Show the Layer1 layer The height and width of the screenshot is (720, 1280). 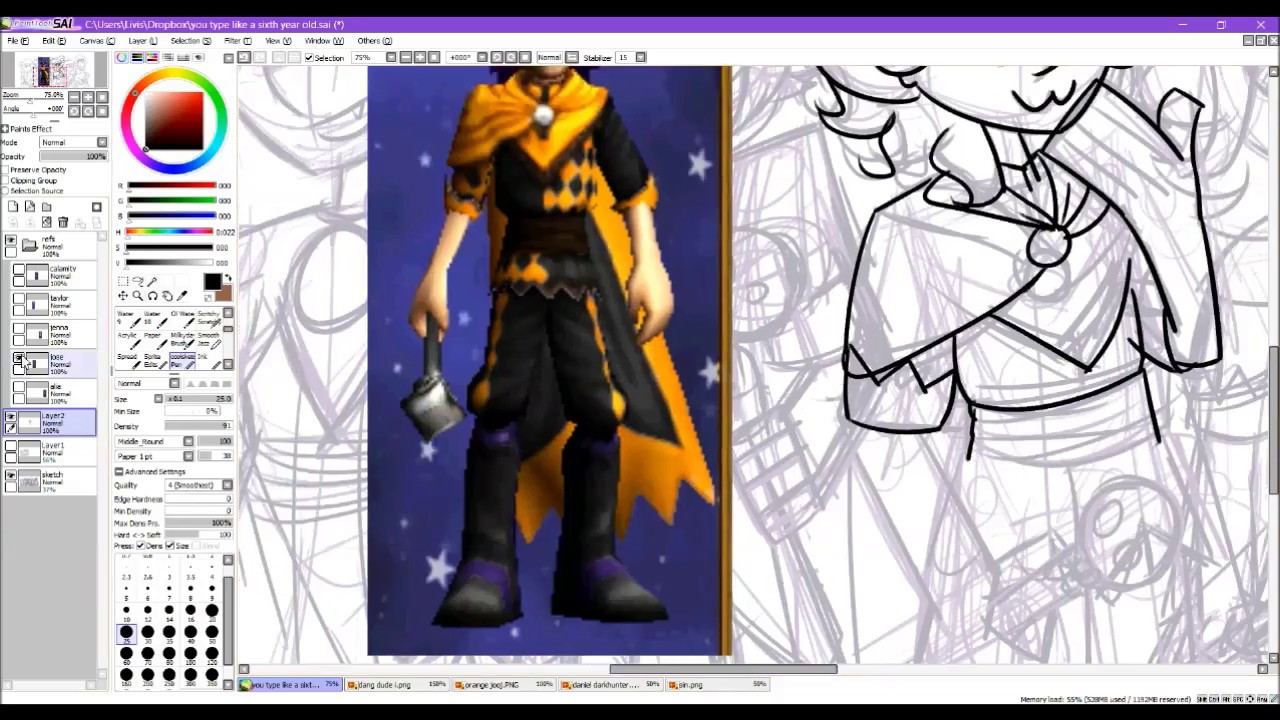coord(11,446)
